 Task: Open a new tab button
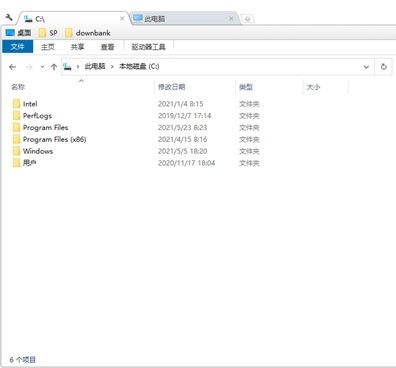click(247, 19)
